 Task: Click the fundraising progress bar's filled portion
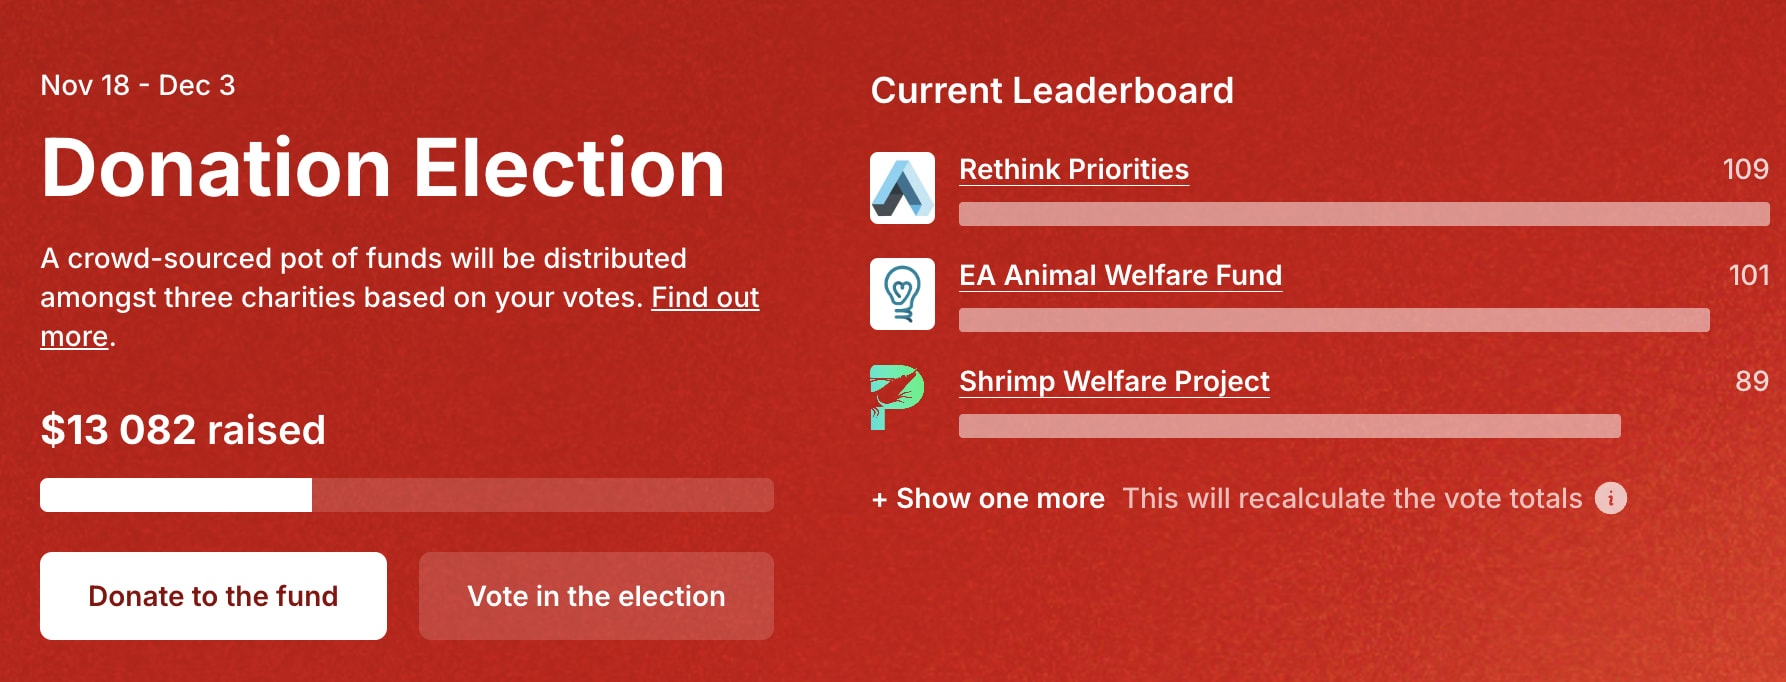click(176, 495)
